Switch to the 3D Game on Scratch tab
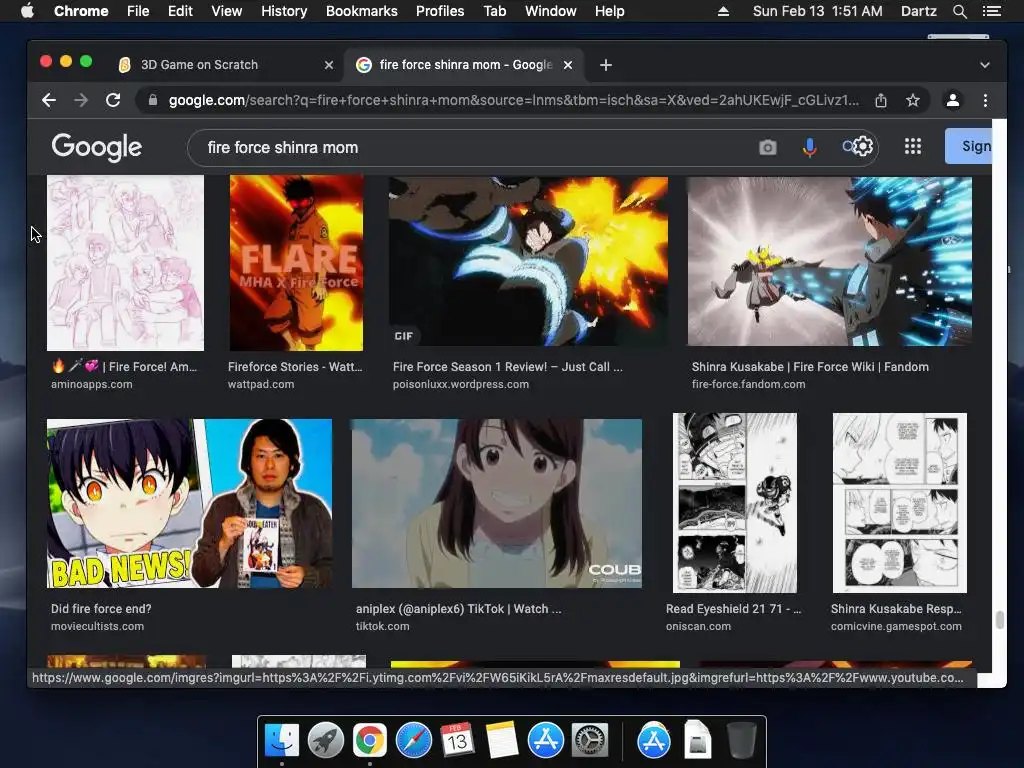The height and width of the screenshot is (768, 1024). click(x=200, y=65)
